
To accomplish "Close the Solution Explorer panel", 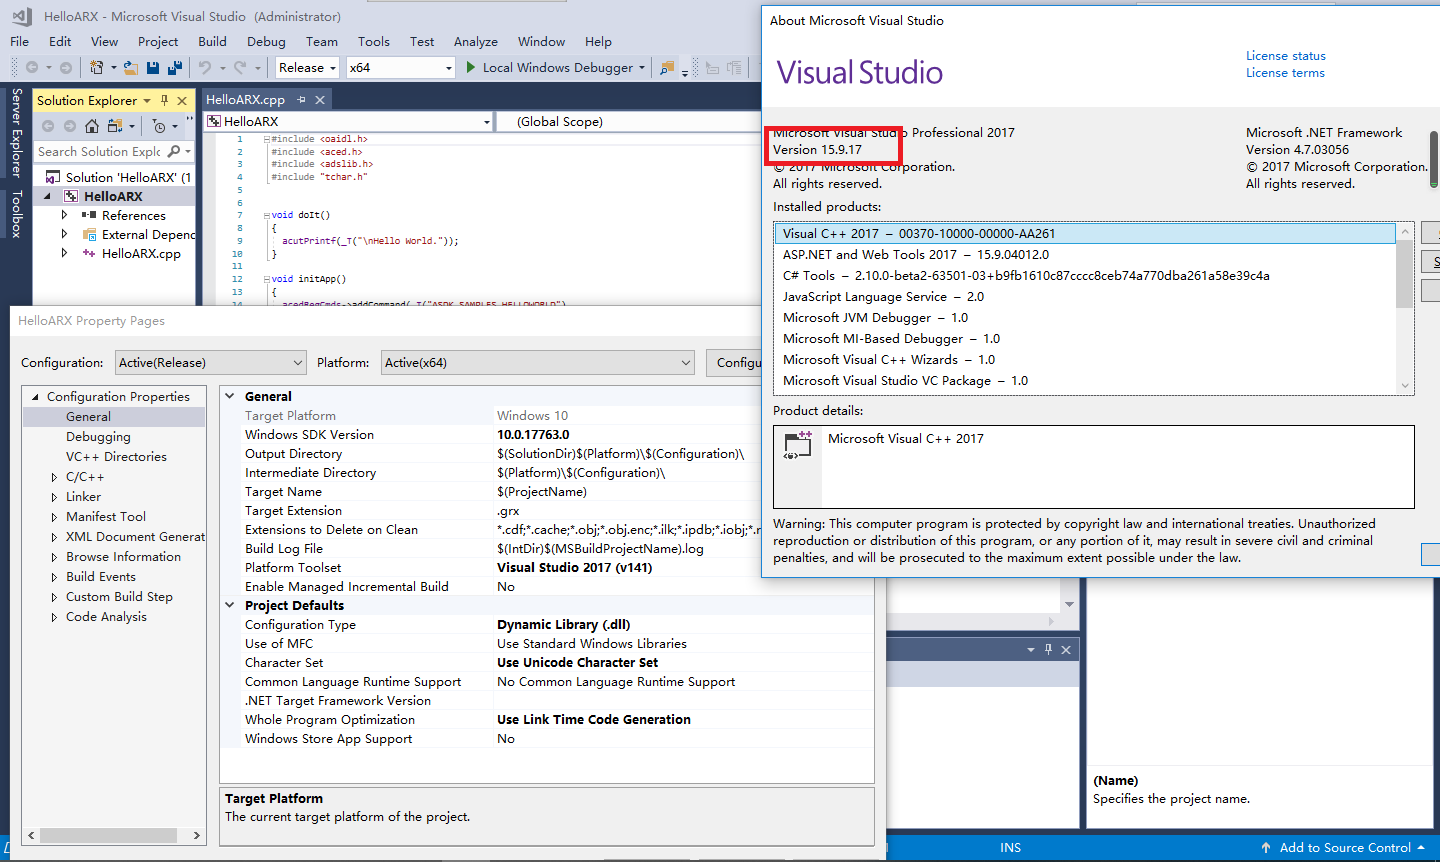I will (x=182, y=101).
